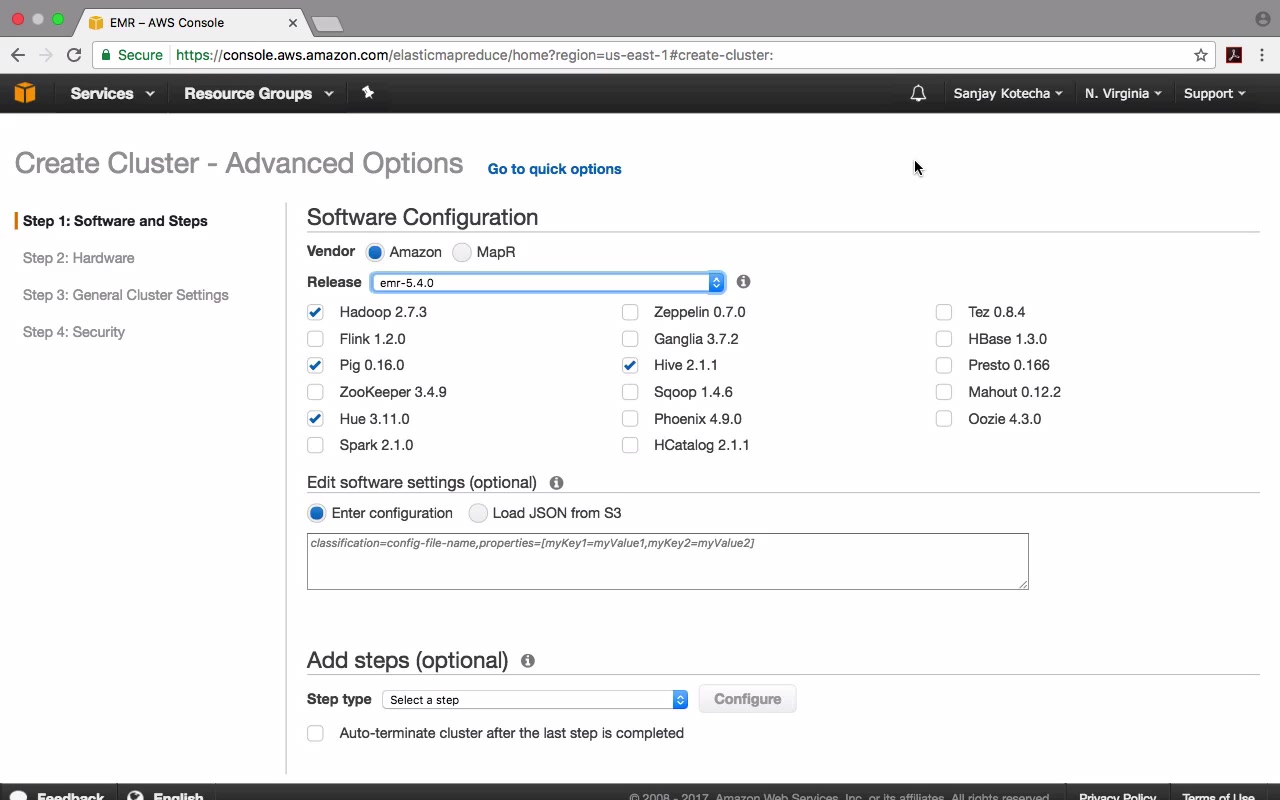Click the Adobe Acrobat extension icon

[1234, 55]
